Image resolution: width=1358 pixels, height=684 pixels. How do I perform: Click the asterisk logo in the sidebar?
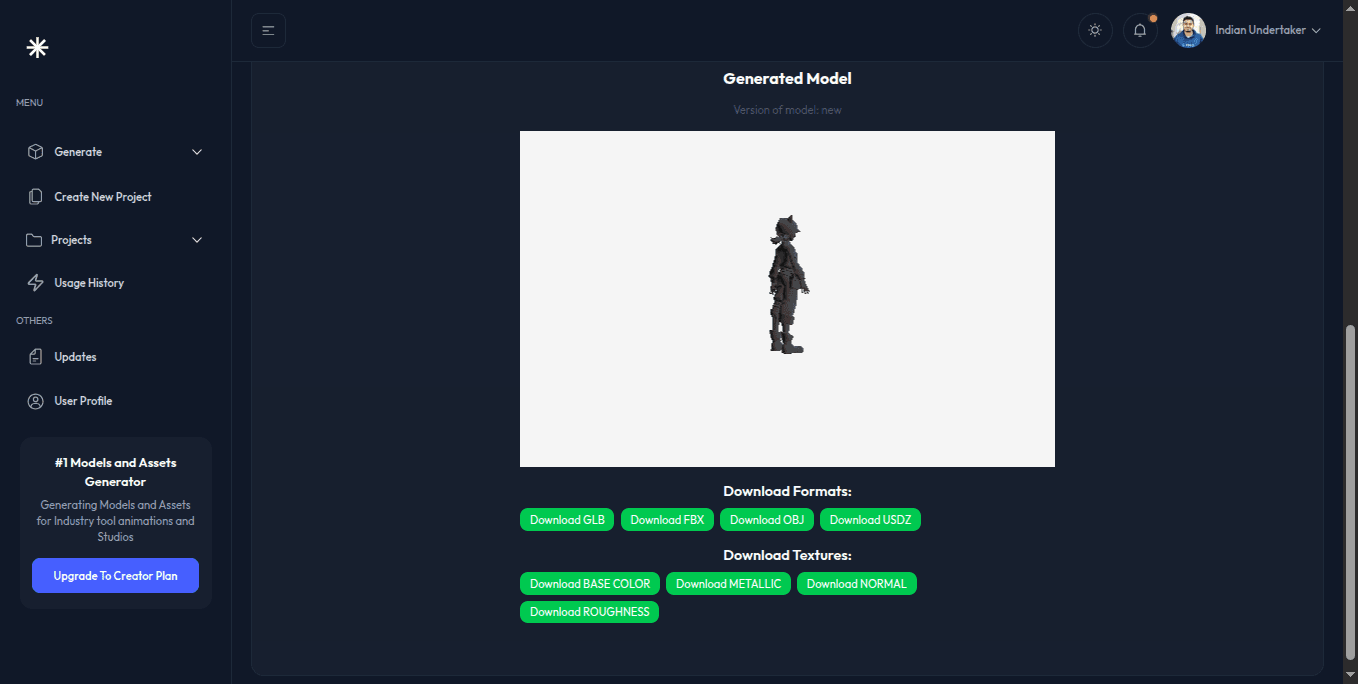[37, 47]
